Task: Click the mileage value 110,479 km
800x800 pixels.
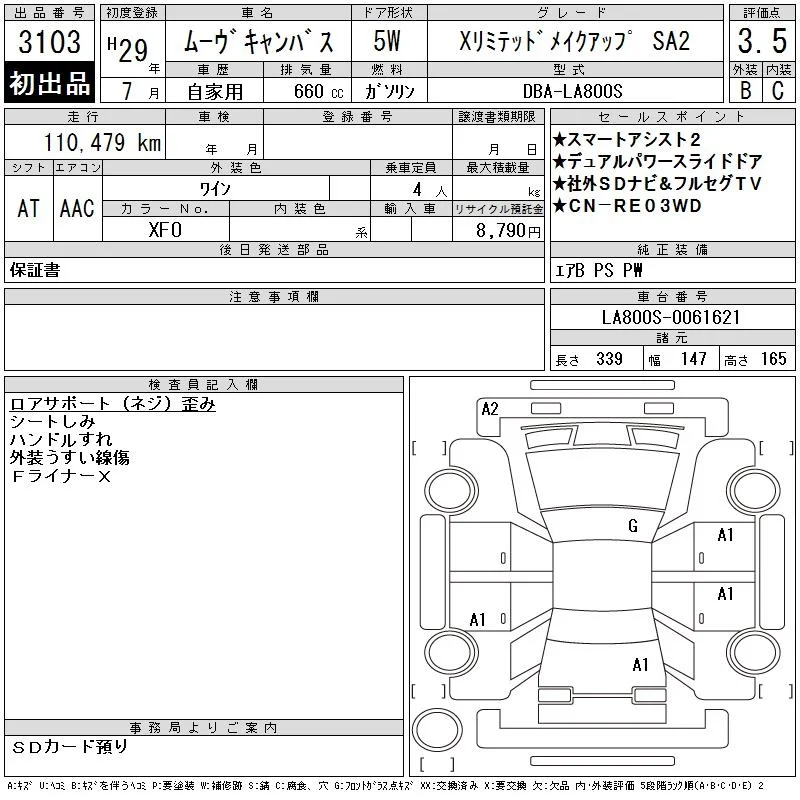Action: point(102,142)
